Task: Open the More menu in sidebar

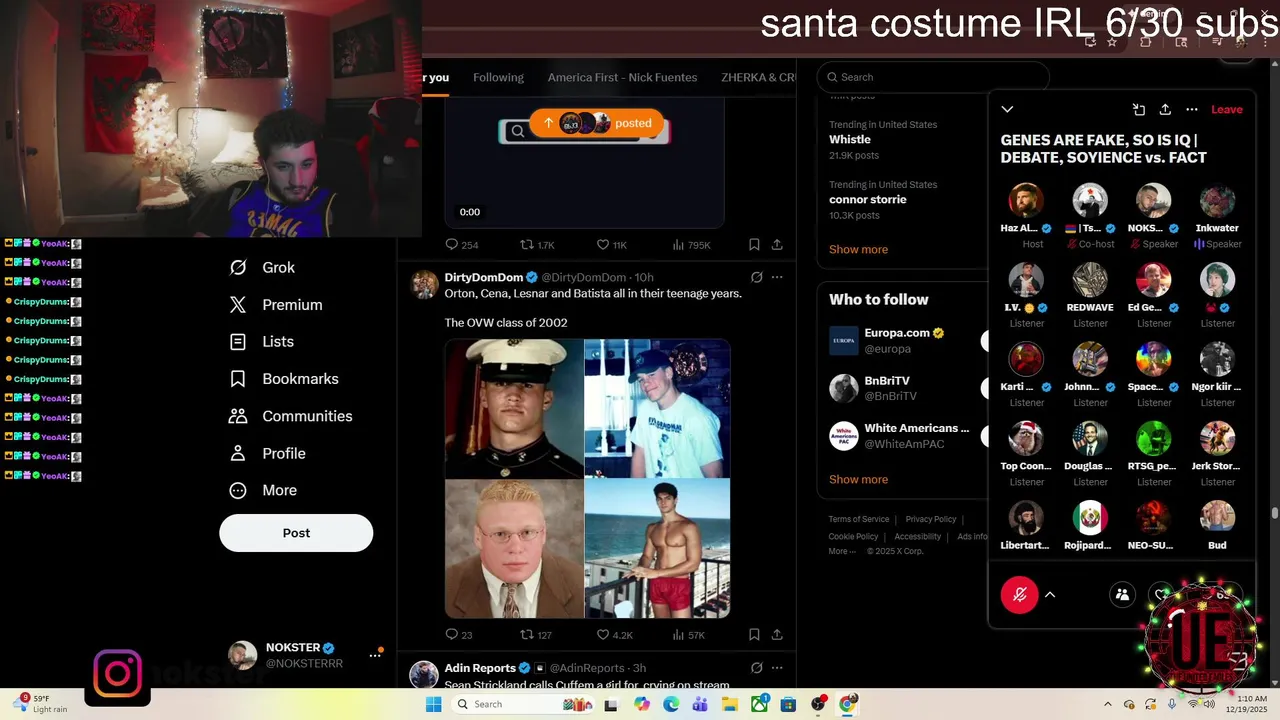Action: point(263,490)
